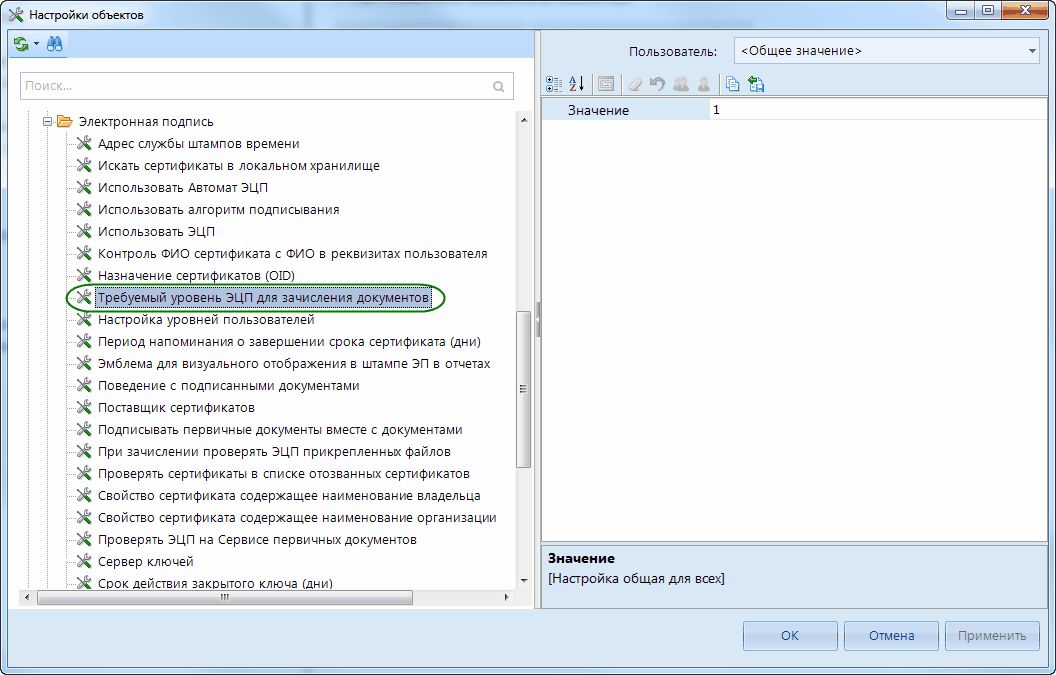Screen dimensions: 1056x675
Task: Click the property pages icon
Action: [x=605, y=84]
